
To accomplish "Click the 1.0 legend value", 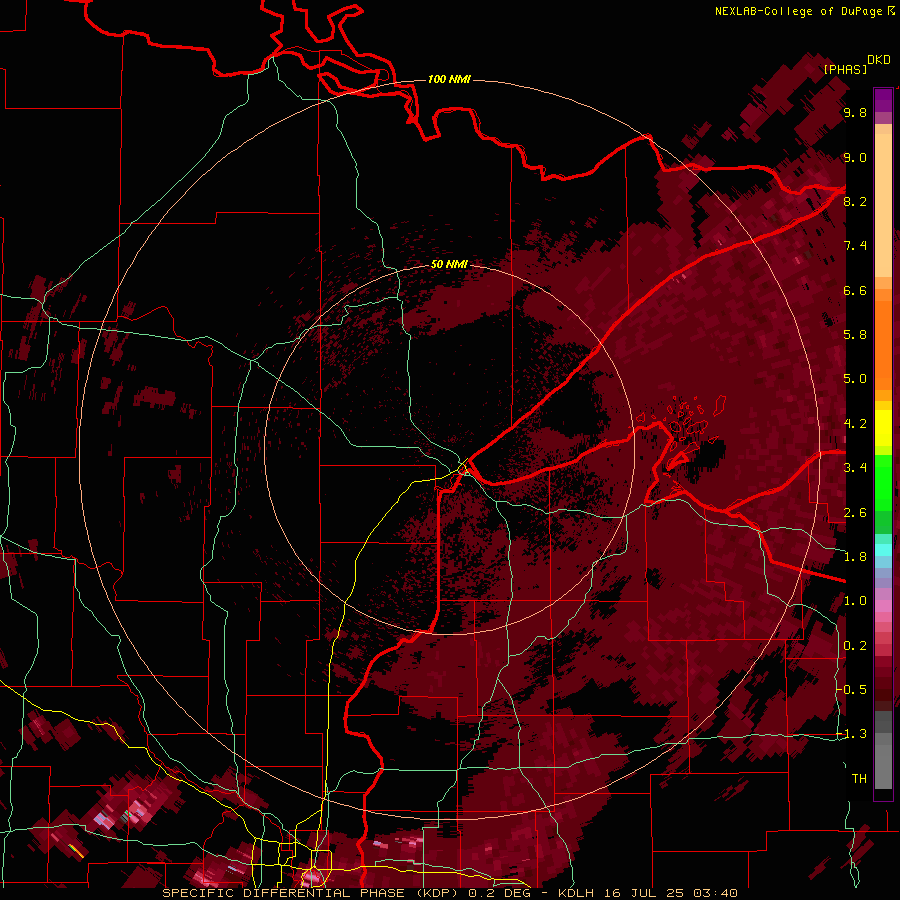I will click(x=855, y=600).
